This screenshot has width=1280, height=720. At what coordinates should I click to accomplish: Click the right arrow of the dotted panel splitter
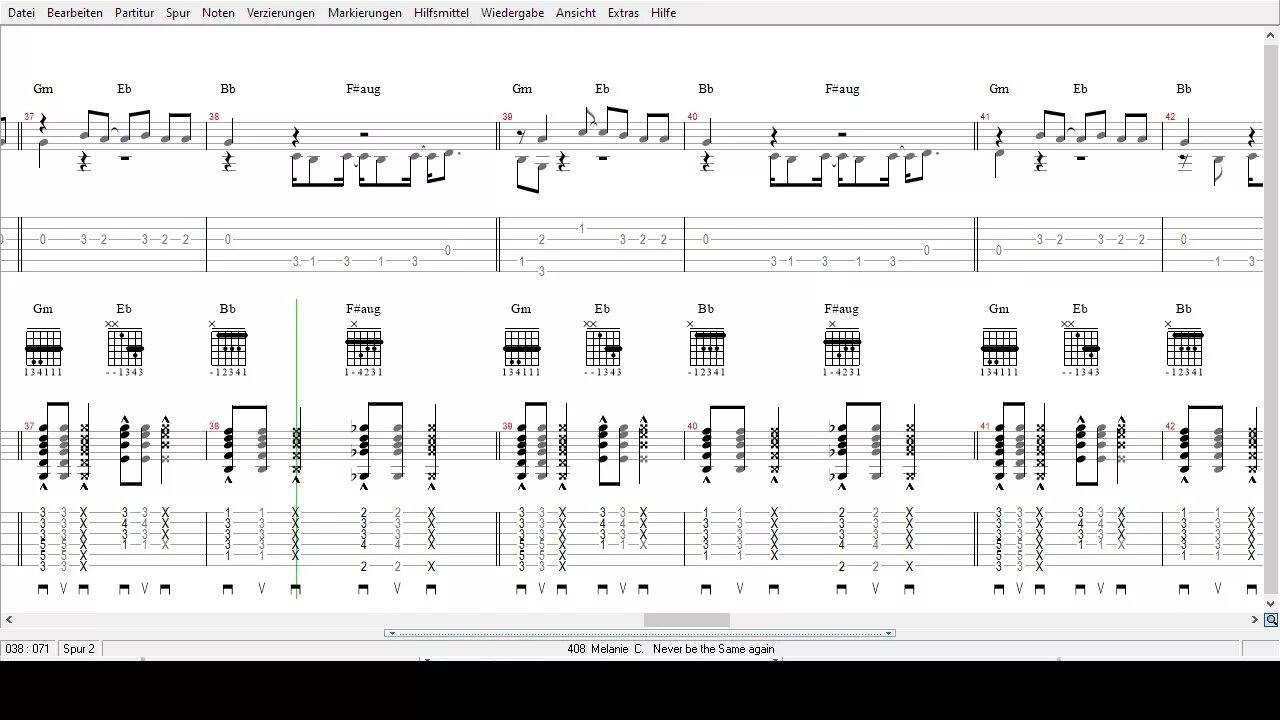click(888, 633)
